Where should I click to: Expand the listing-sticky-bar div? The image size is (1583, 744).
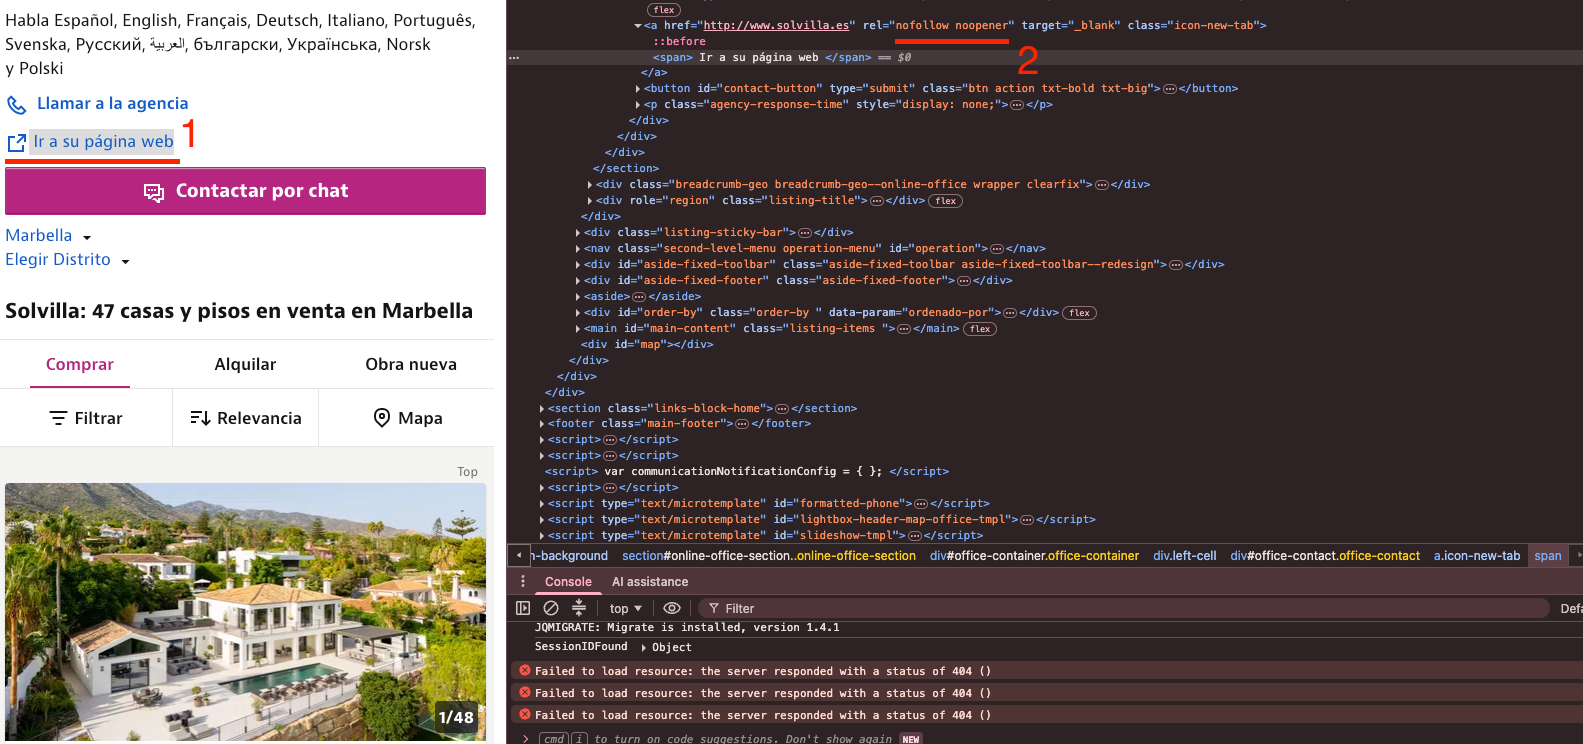click(x=578, y=233)
